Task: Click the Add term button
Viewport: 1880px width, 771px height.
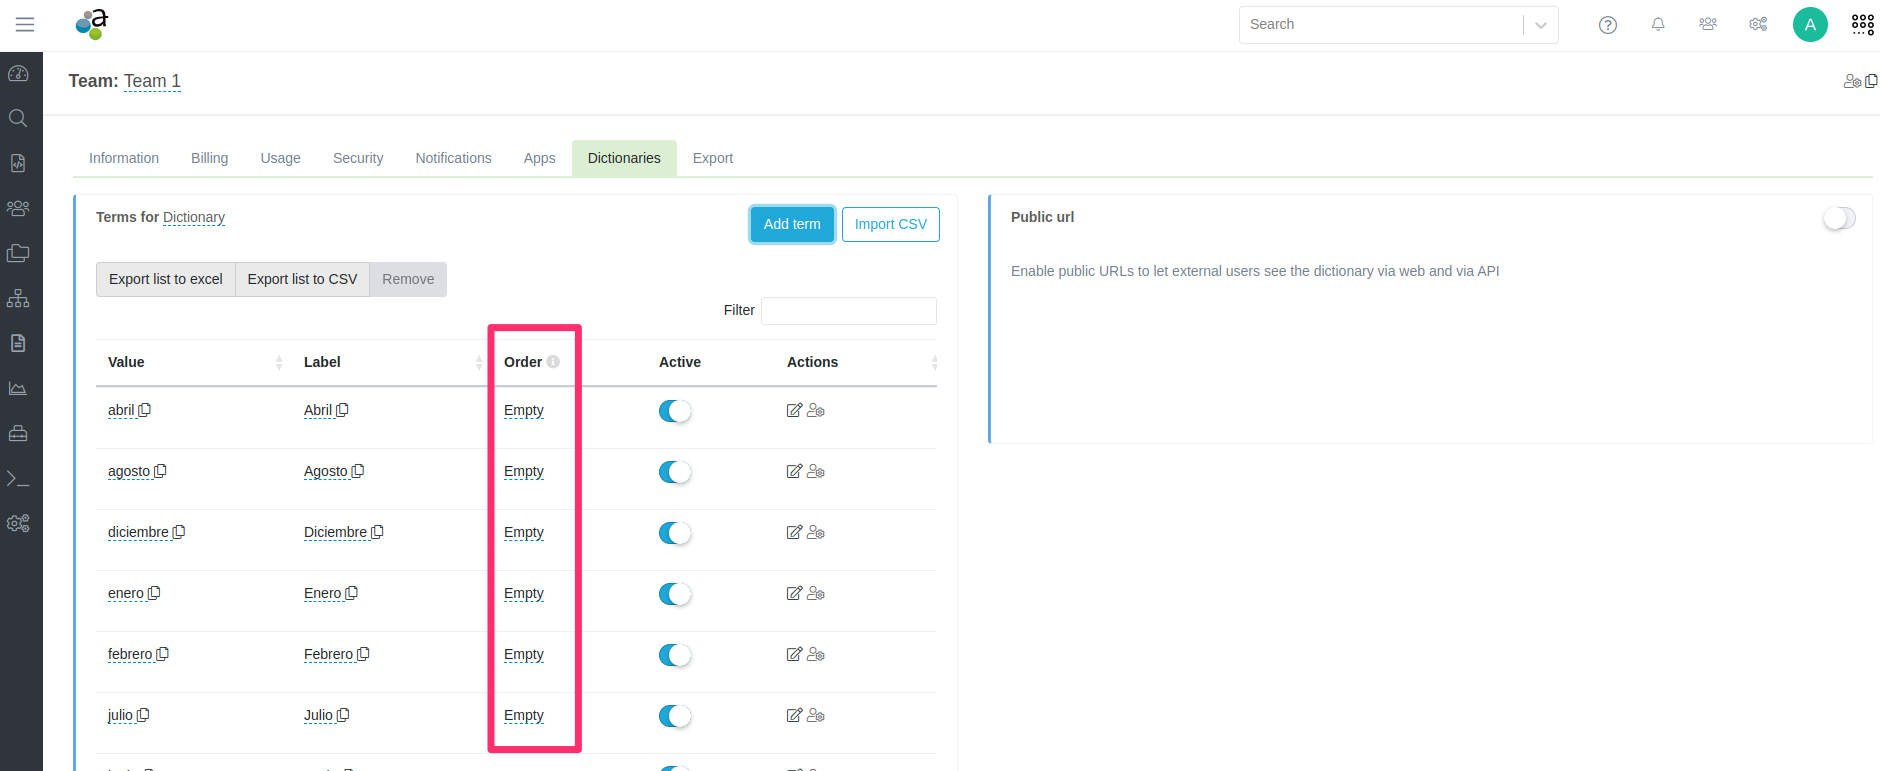Action: tap(792, 224)
